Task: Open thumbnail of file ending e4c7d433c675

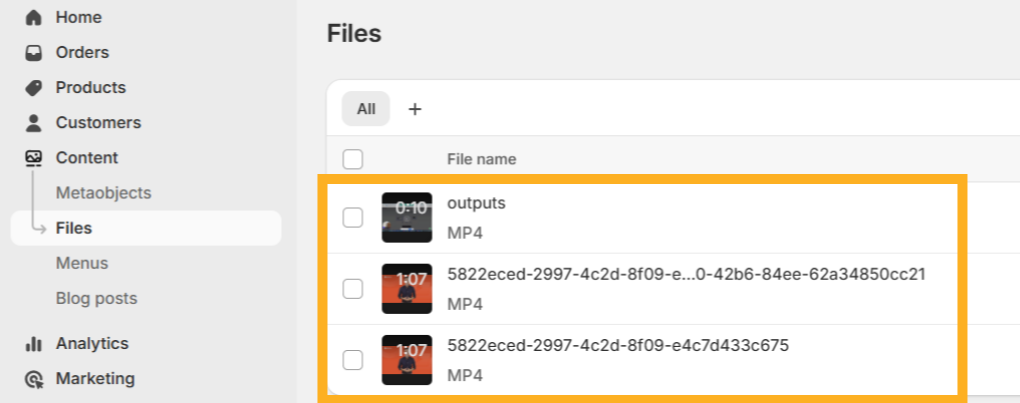Action: [407, 360]
